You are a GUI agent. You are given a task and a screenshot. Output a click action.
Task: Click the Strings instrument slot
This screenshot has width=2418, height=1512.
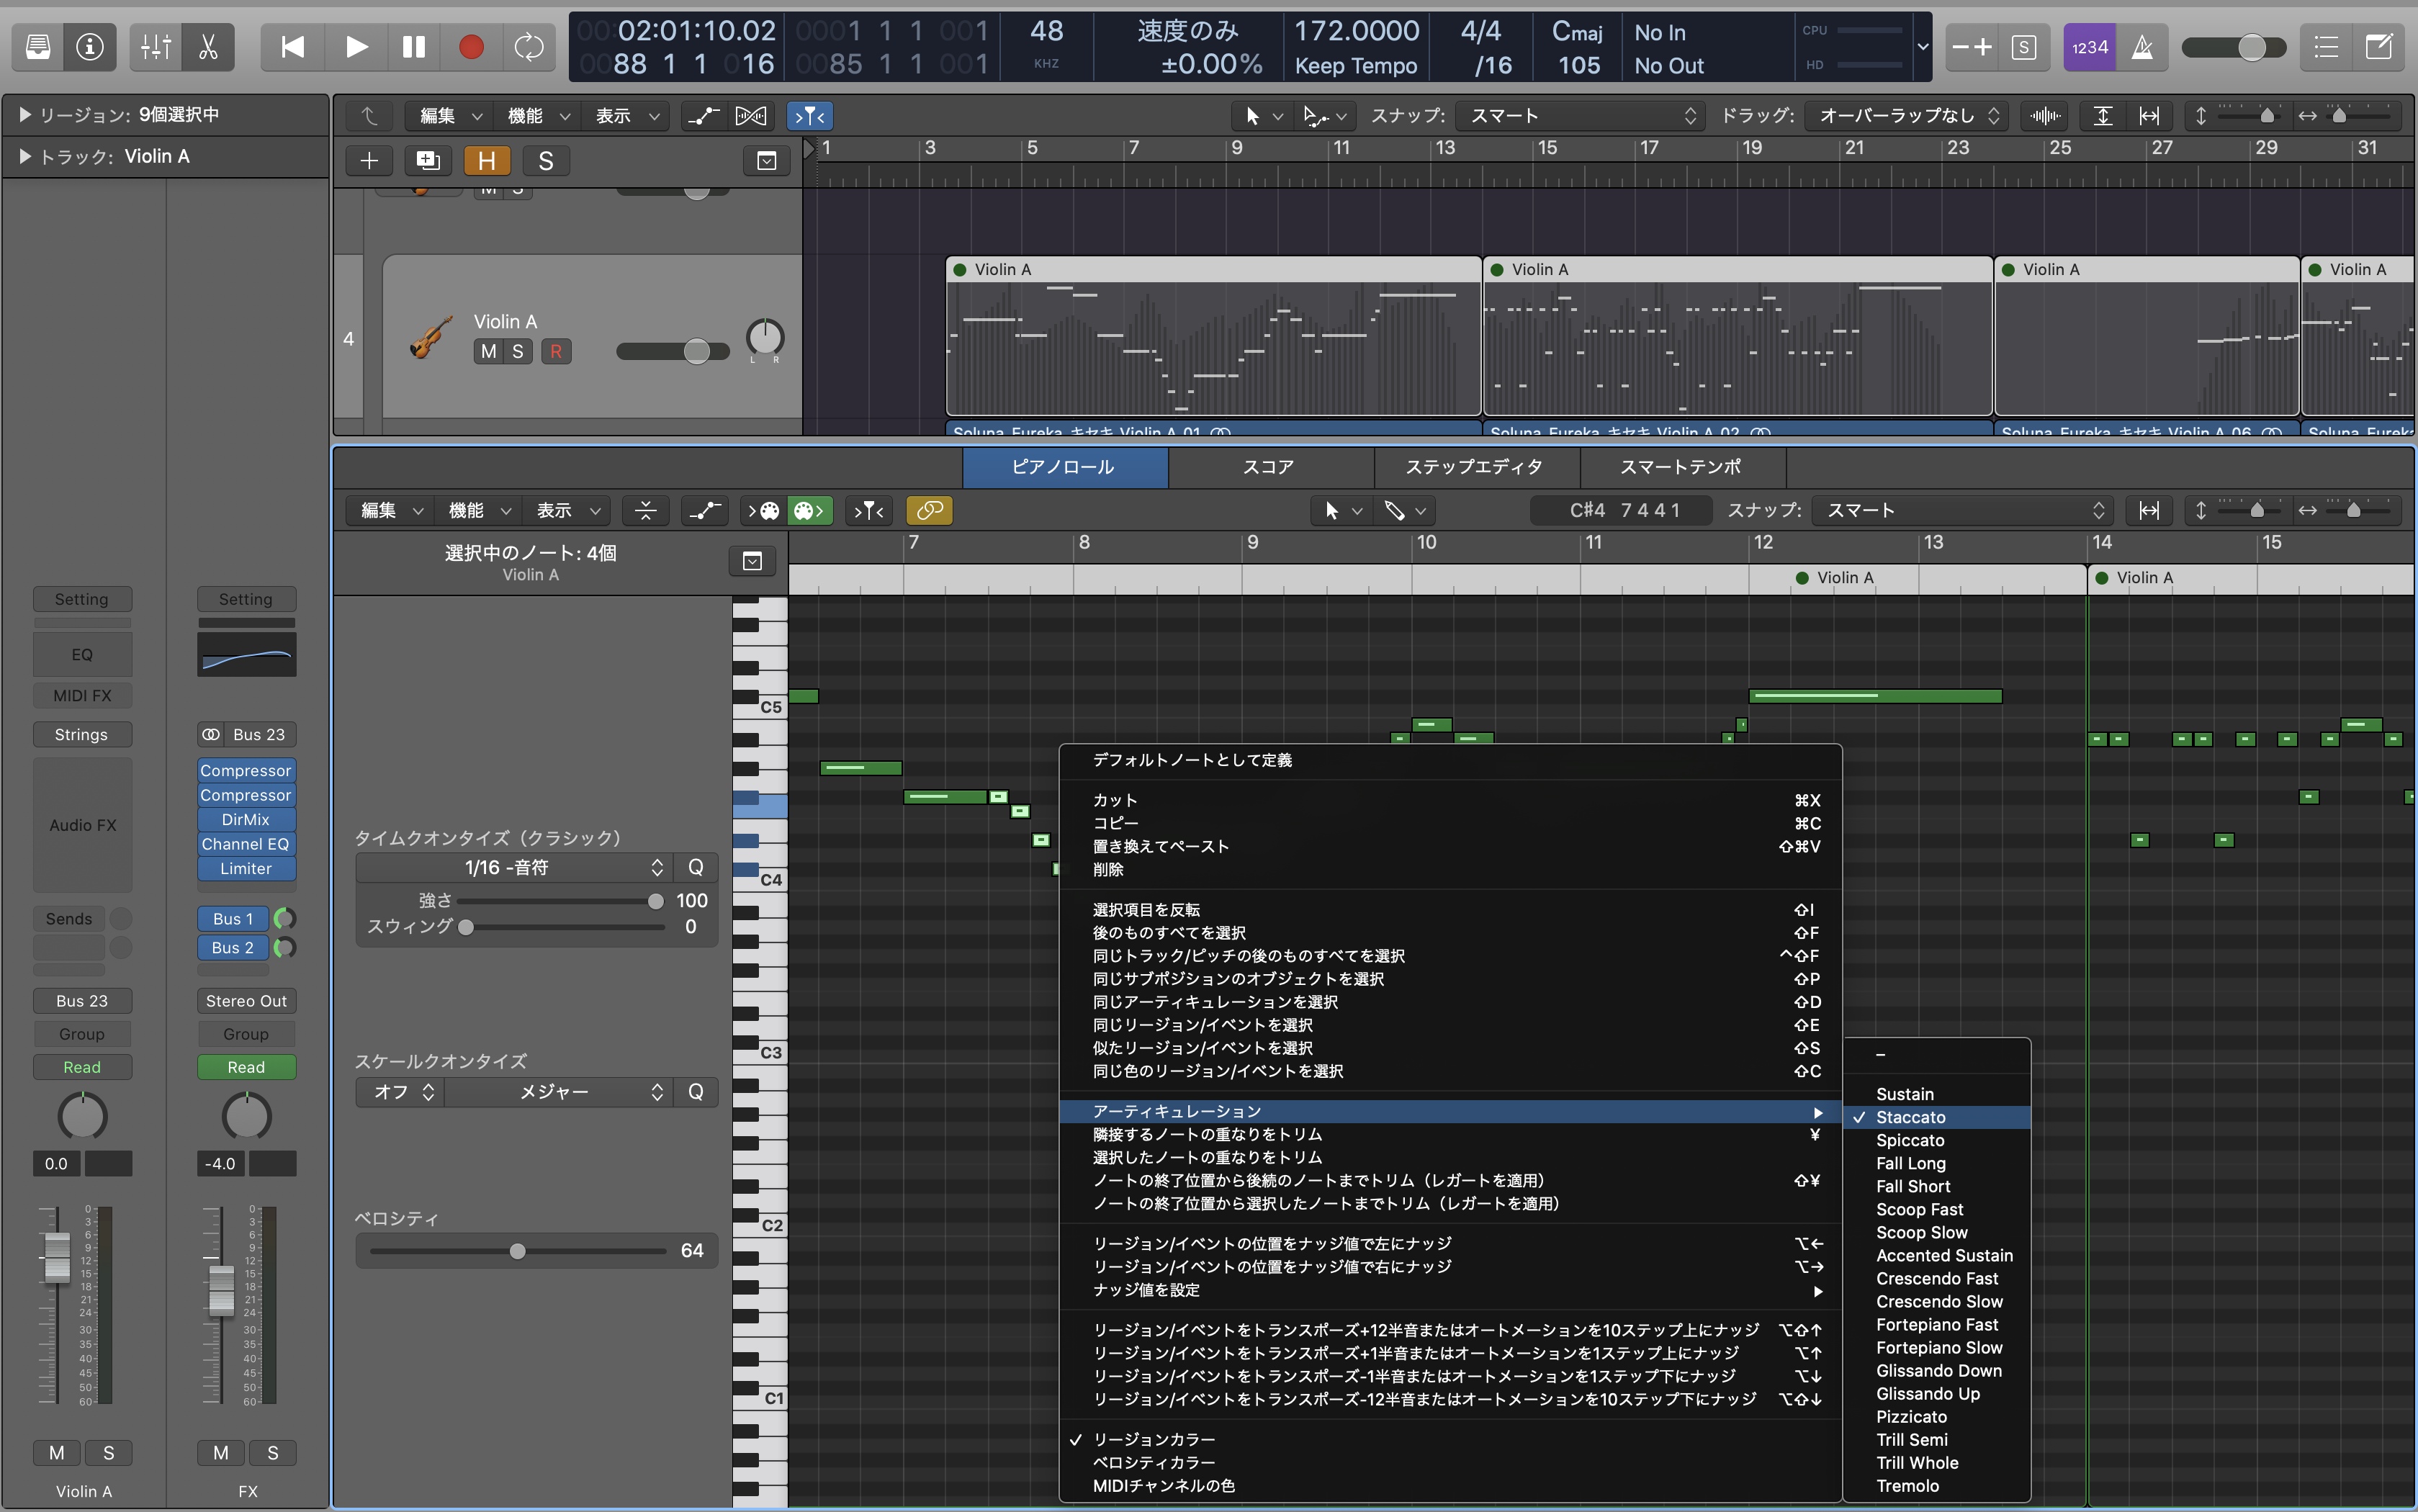[x=82, y=735]
